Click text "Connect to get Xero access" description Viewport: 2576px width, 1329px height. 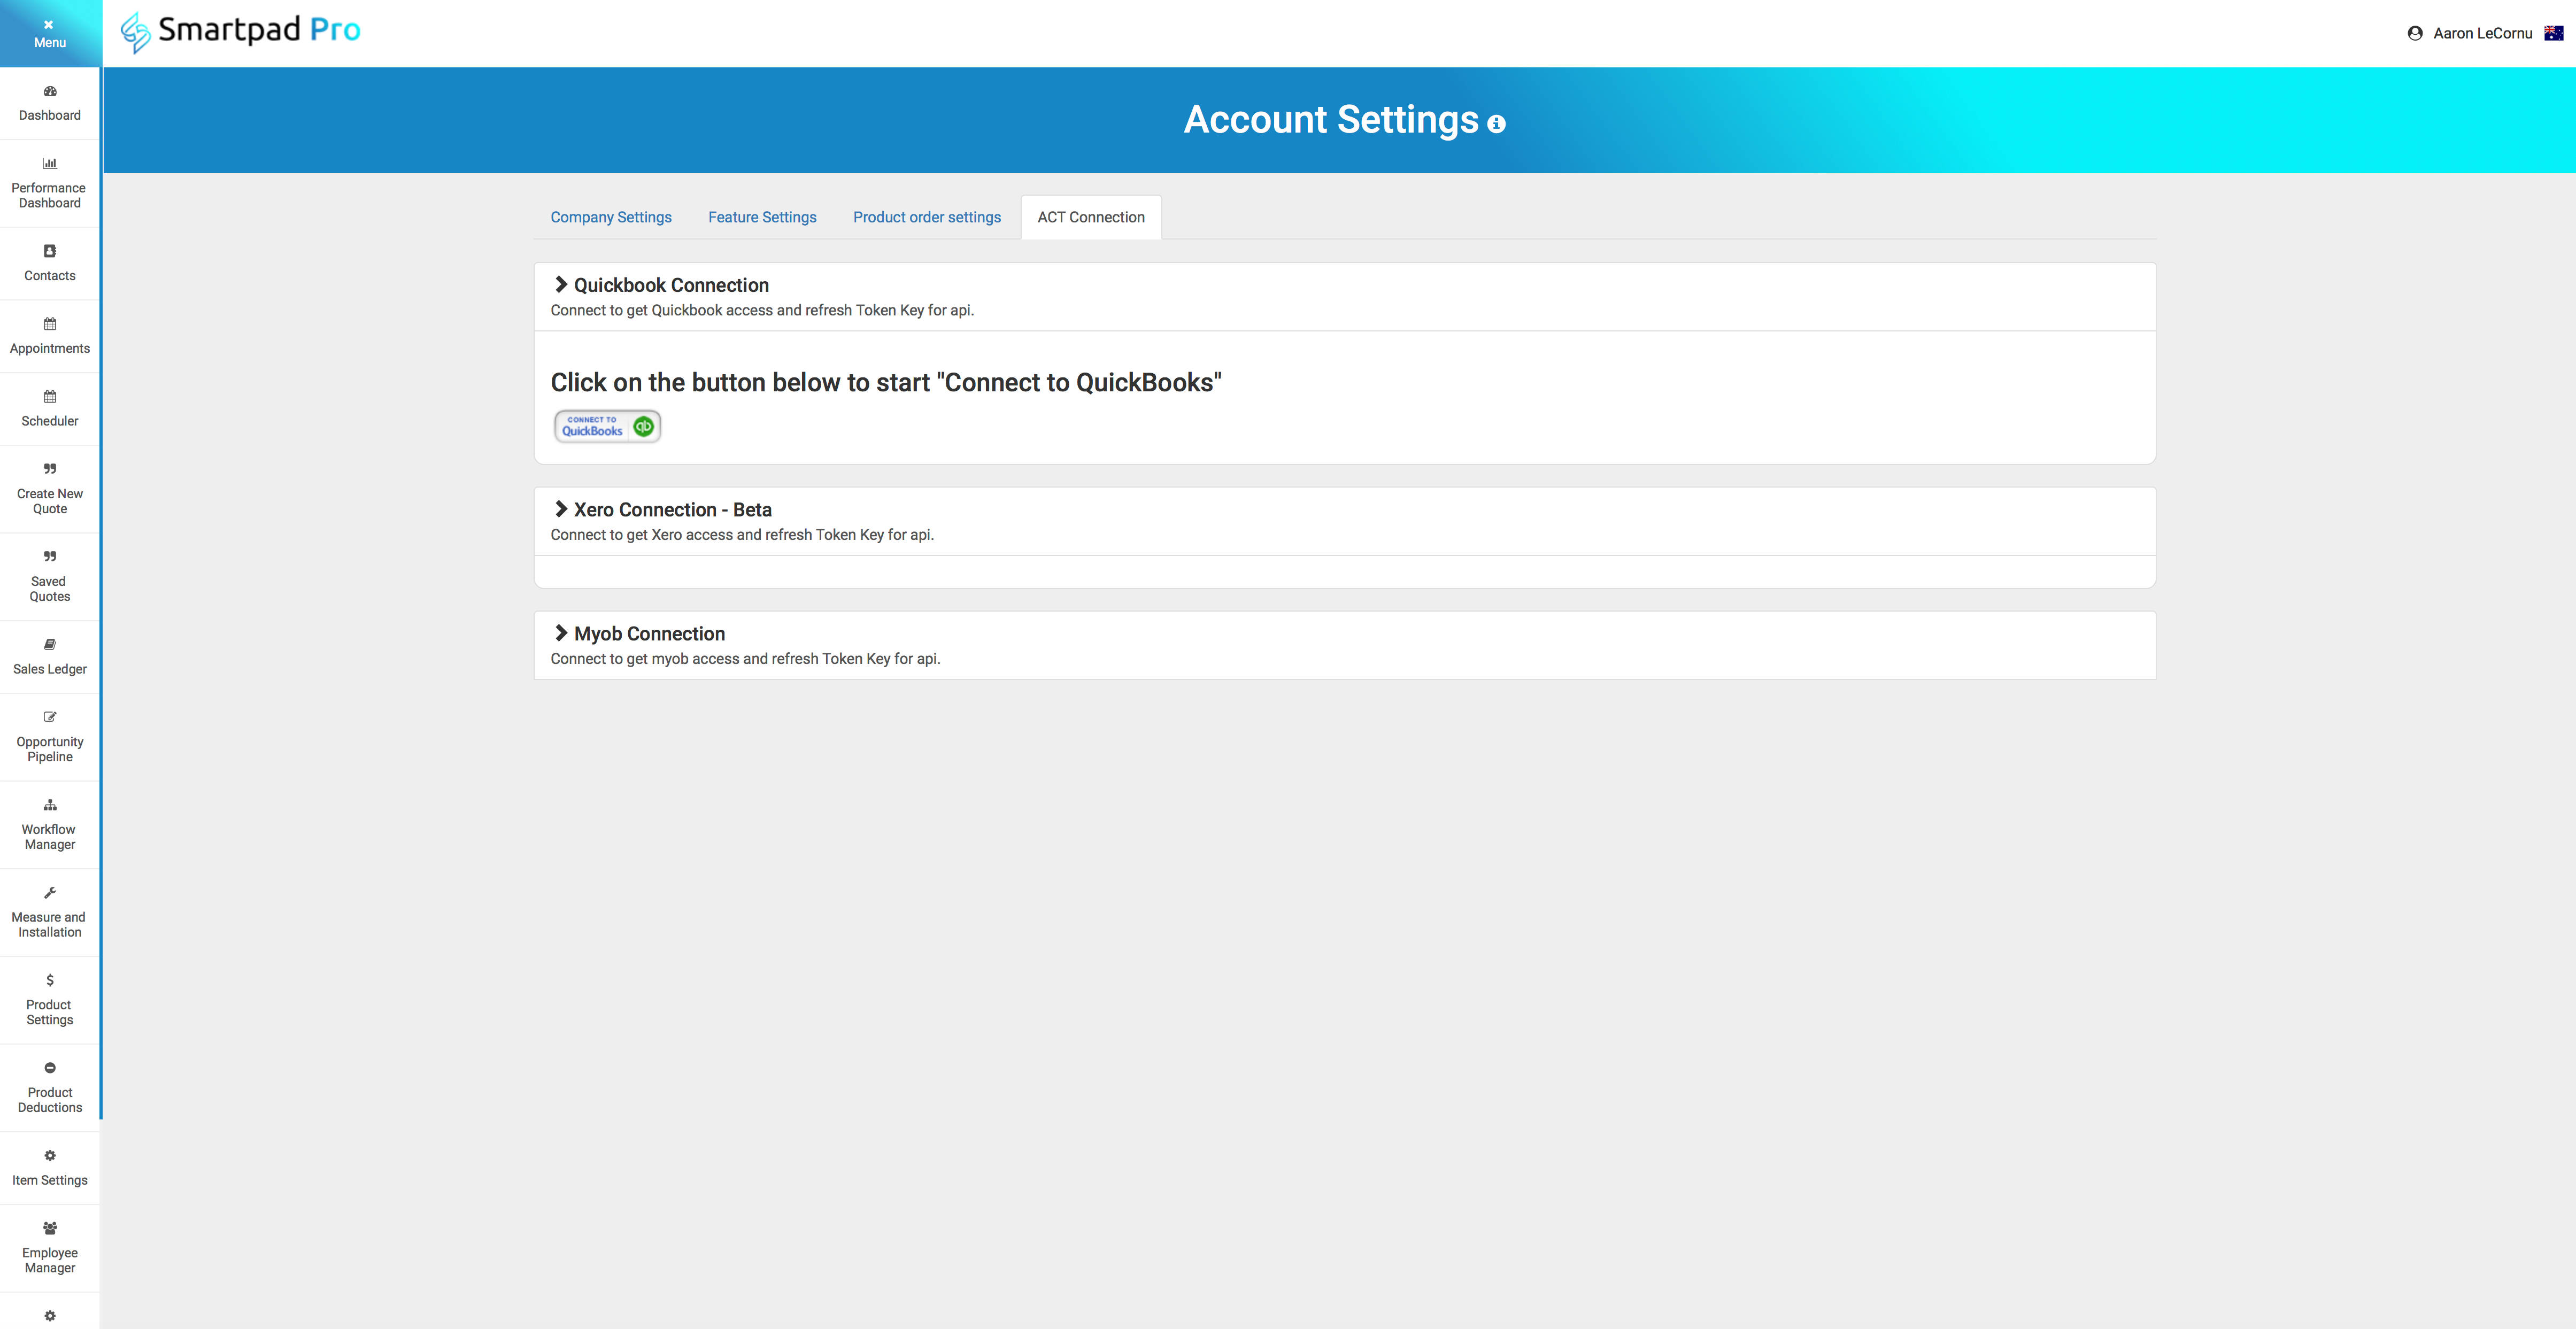point(742,535)
